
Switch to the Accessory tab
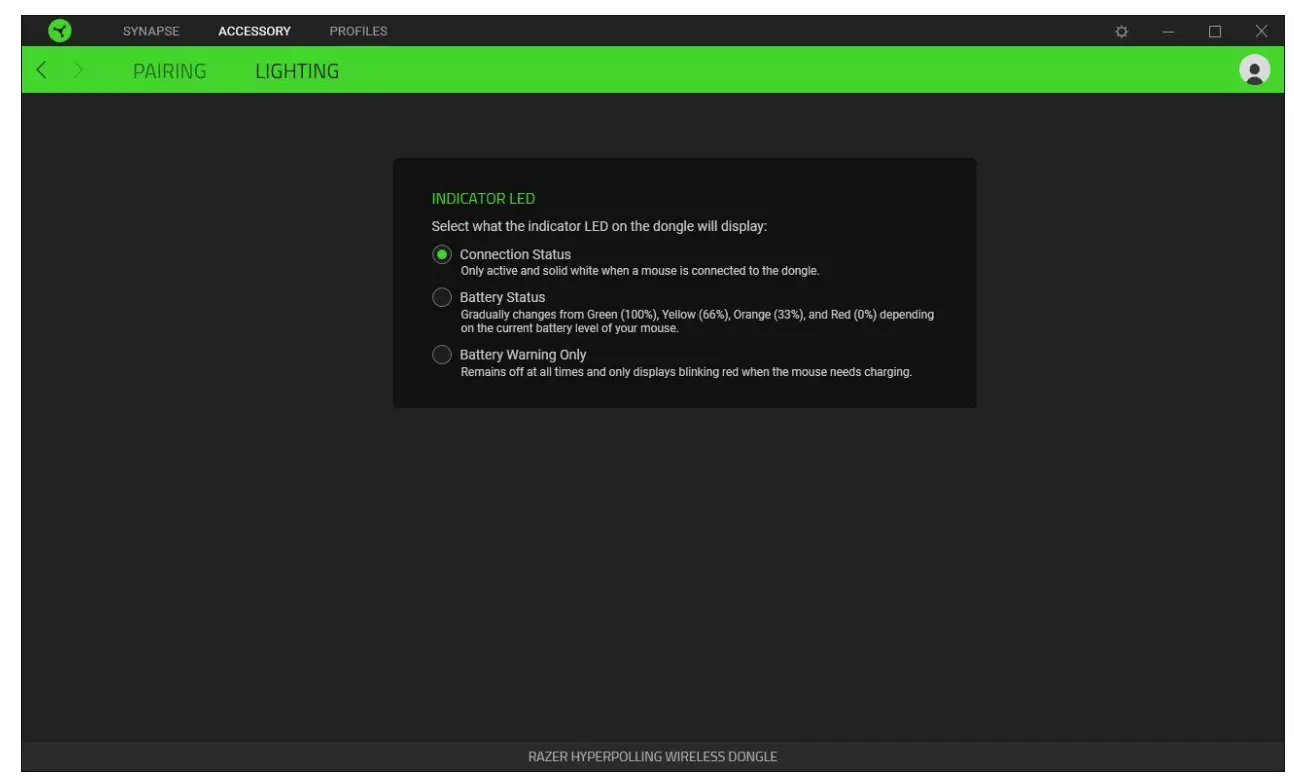255,32
